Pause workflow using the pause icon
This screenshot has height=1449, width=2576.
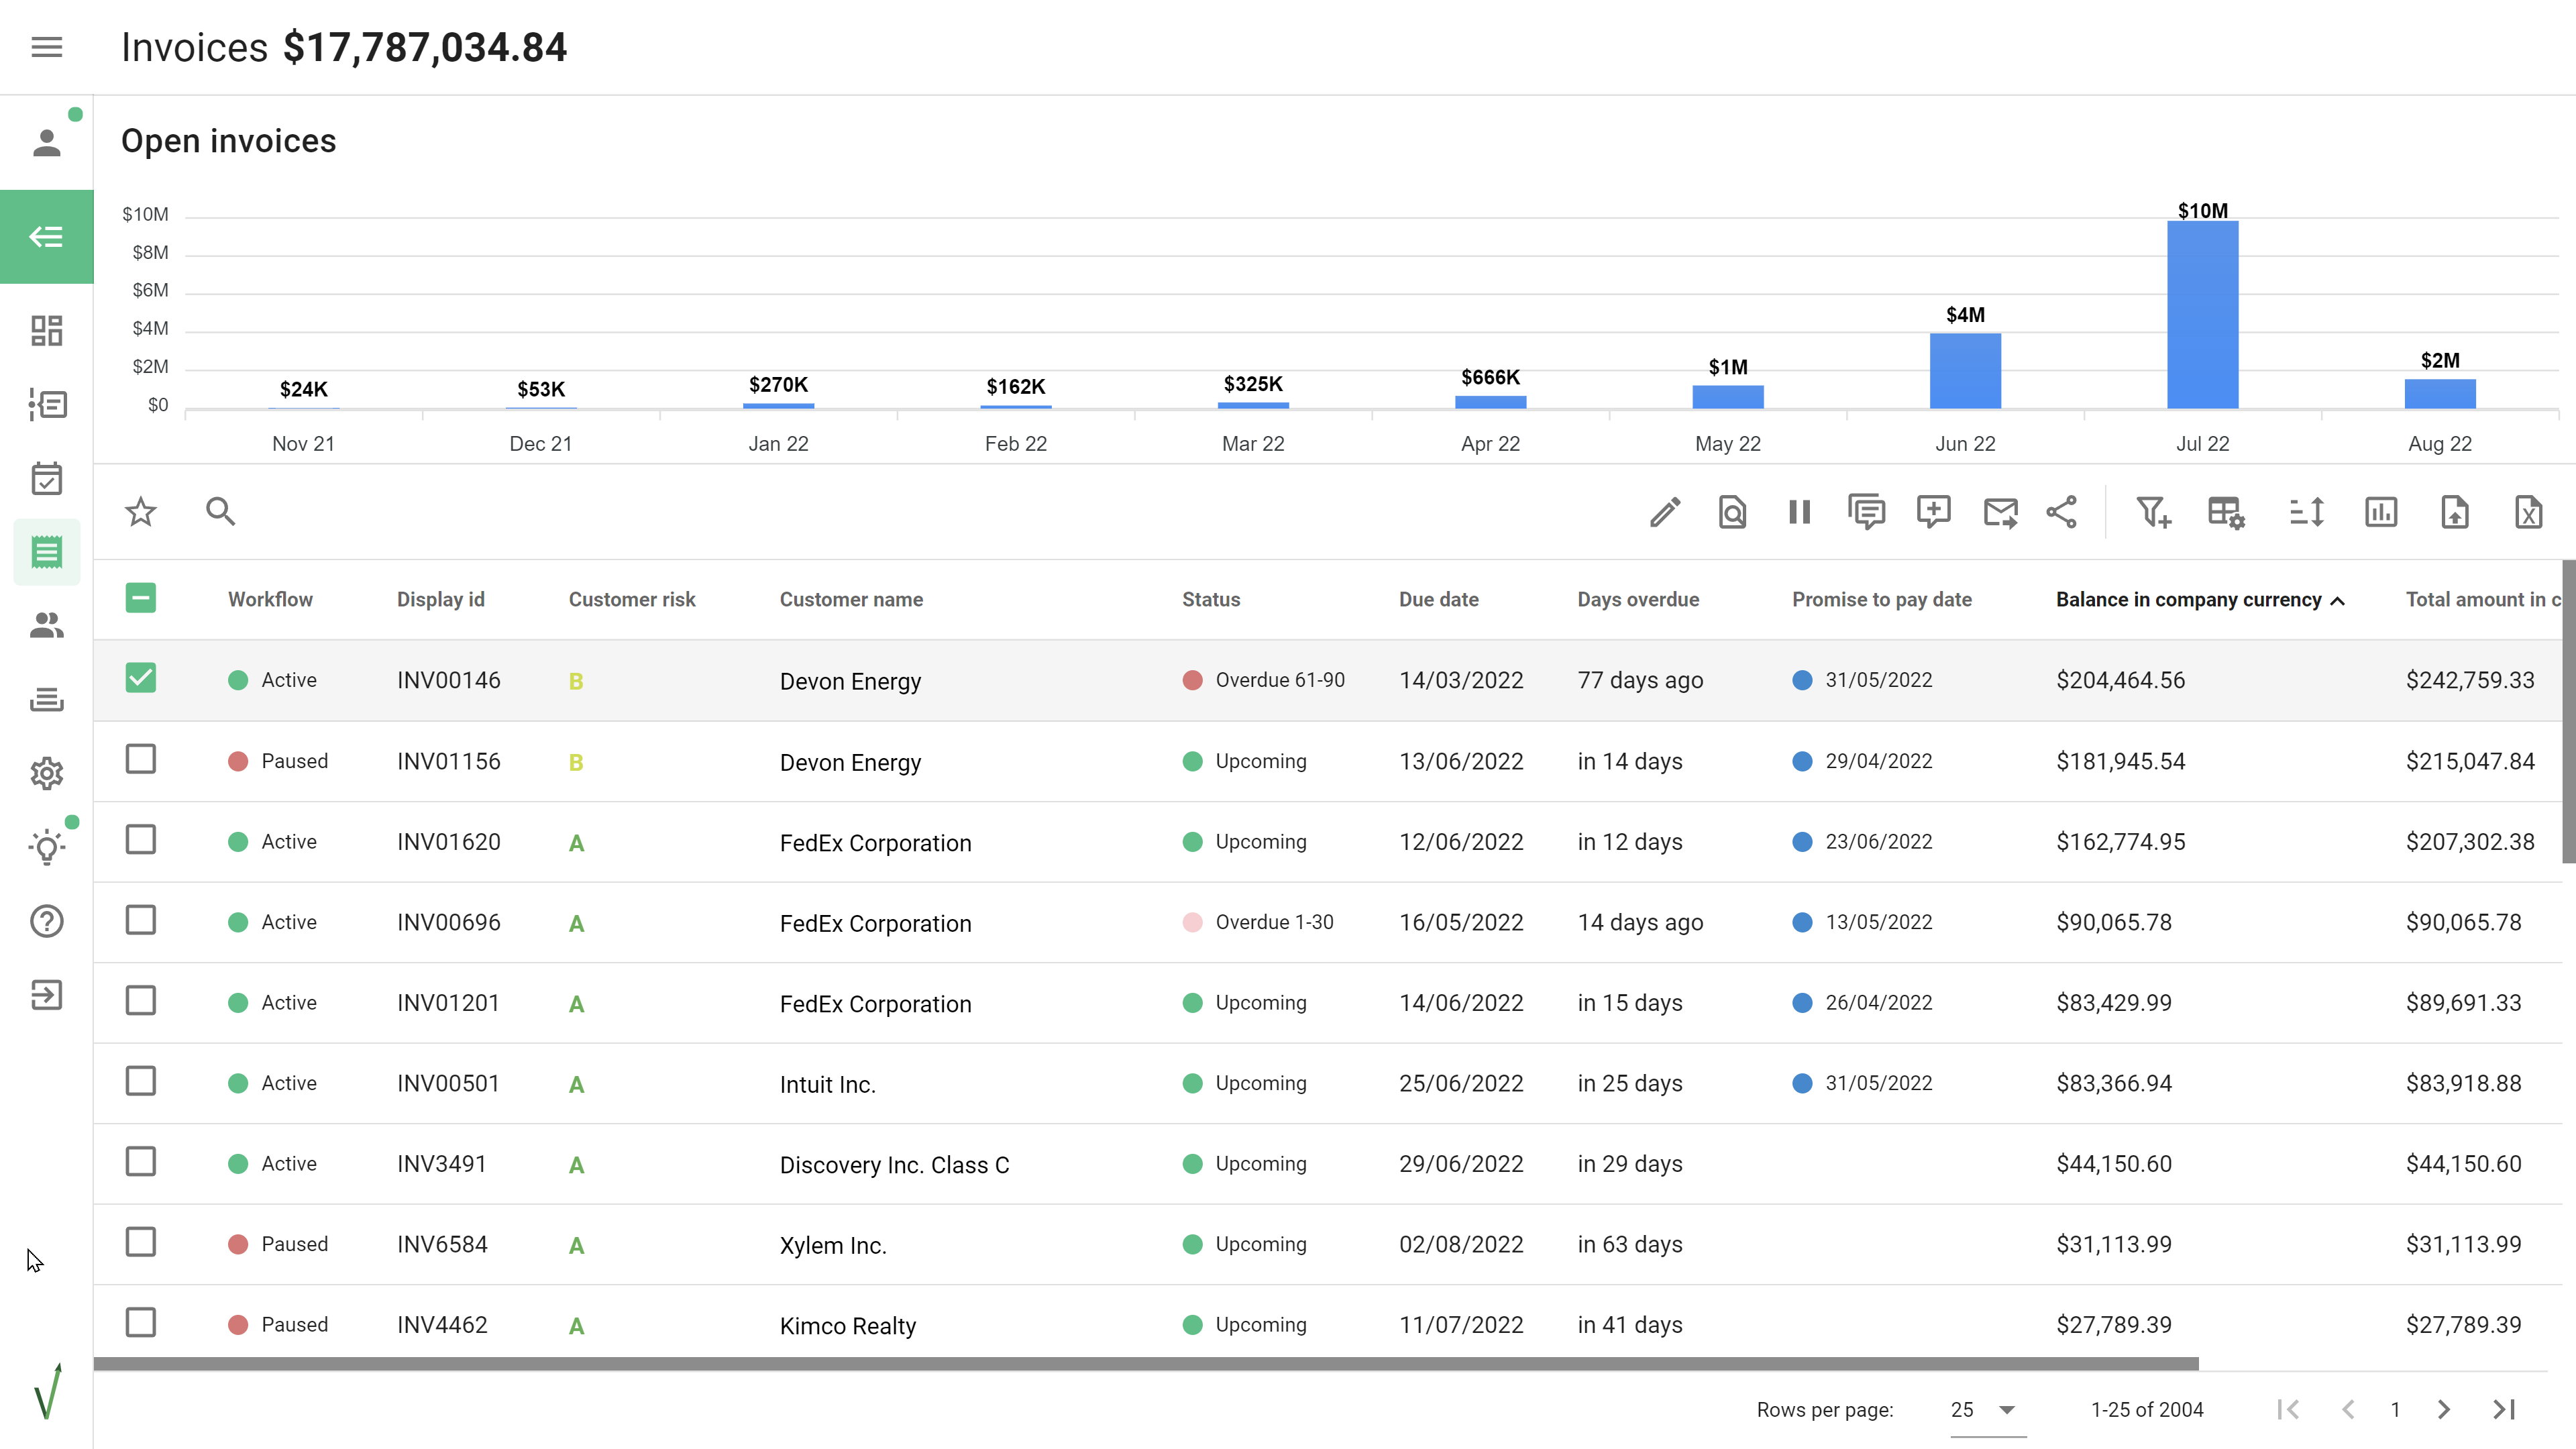coord(1799,512)
